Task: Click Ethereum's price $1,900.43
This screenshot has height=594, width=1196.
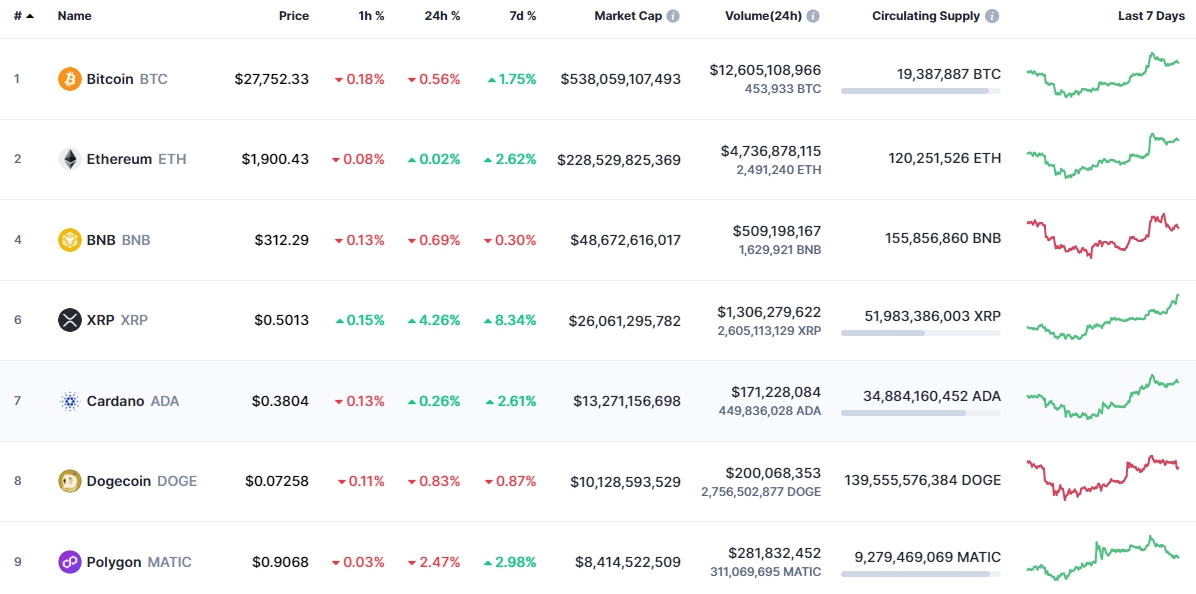Action: 275,159
